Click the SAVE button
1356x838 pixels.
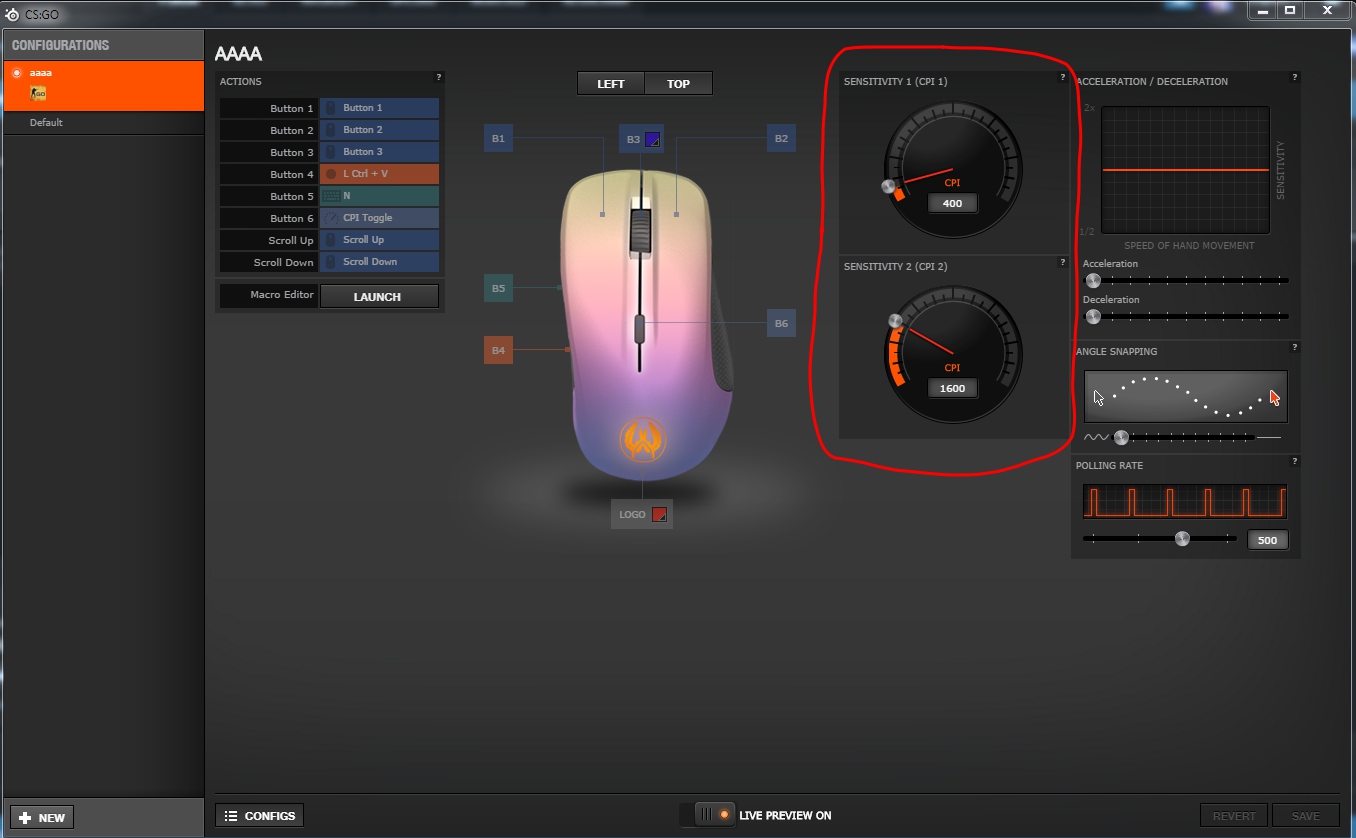tap(1306, 816)
